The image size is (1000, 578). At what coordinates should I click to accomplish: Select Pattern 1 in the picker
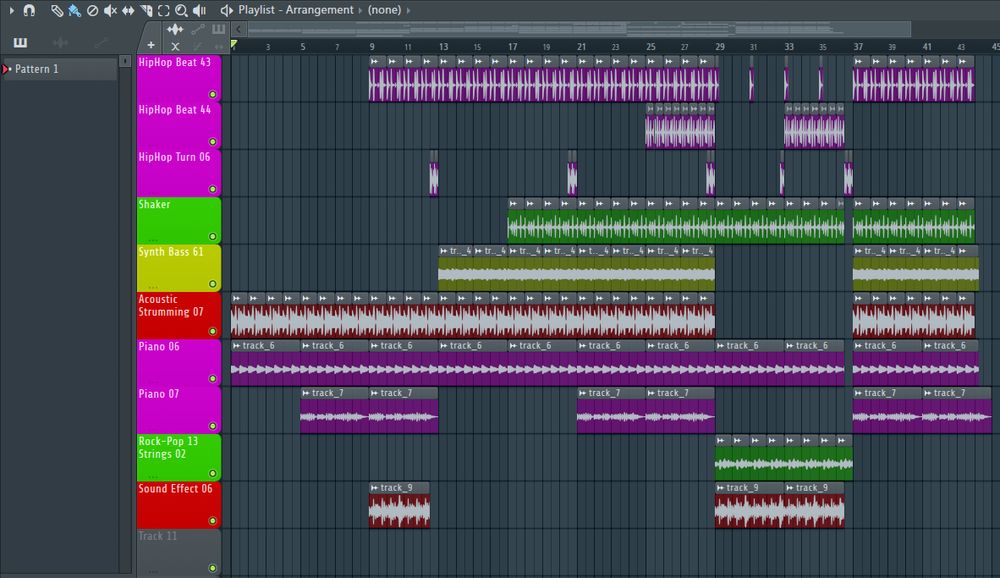point(59,69)
